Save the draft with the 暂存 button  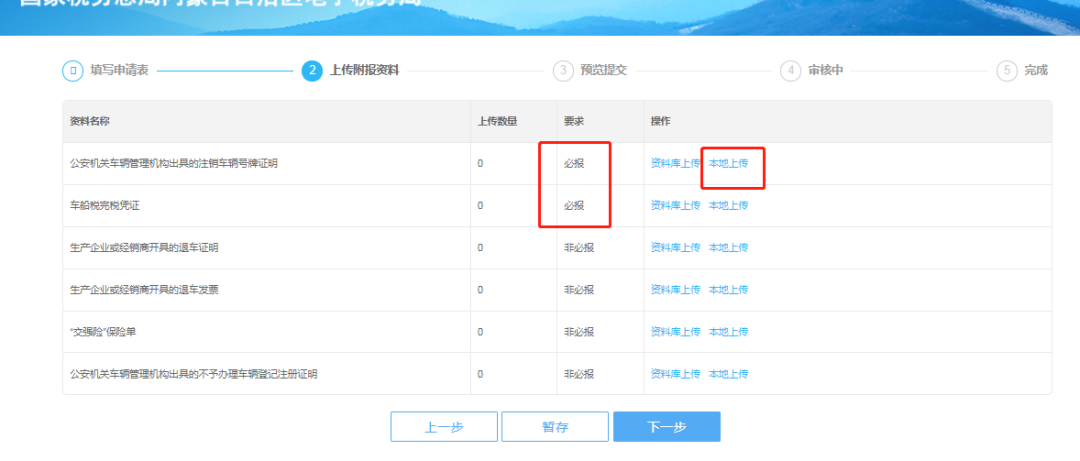(555, 427)
